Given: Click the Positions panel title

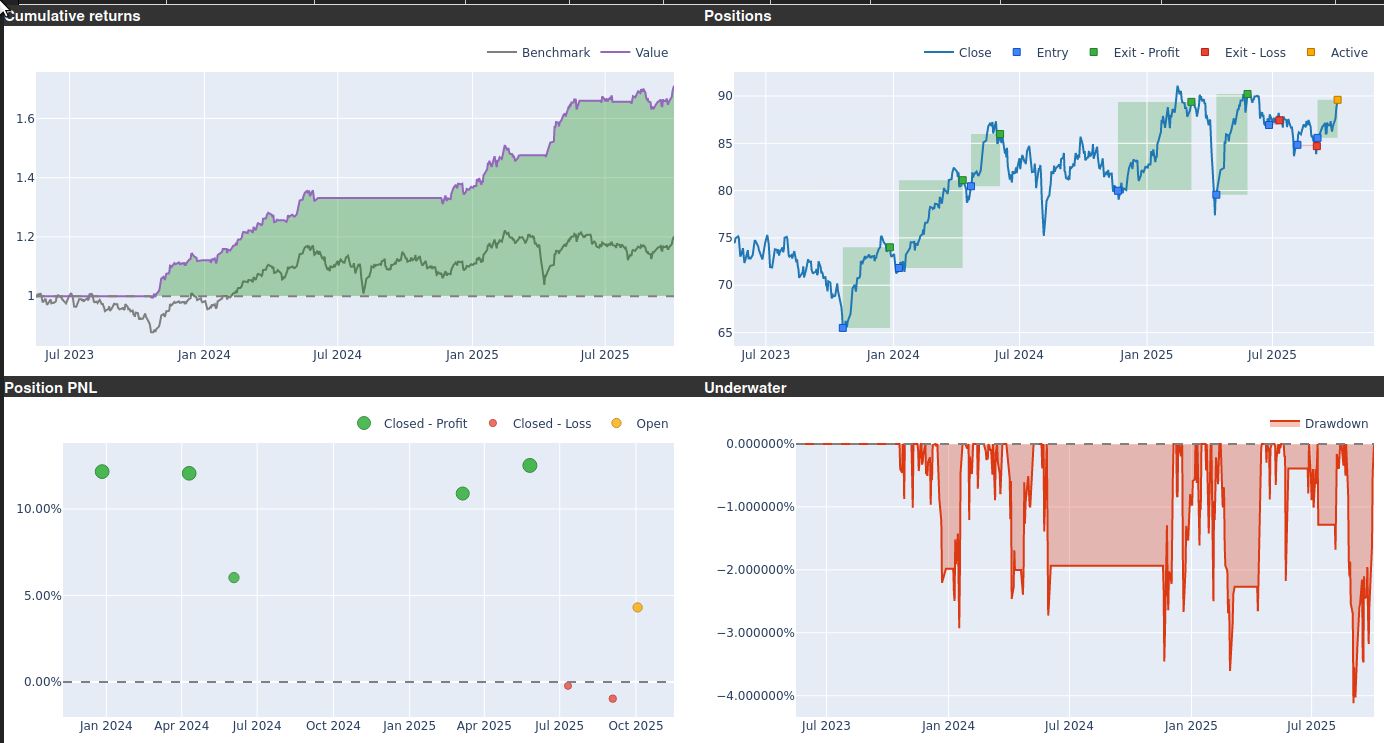Looking at the screenshot, I should pyautogui.click(x=738, y=16).
